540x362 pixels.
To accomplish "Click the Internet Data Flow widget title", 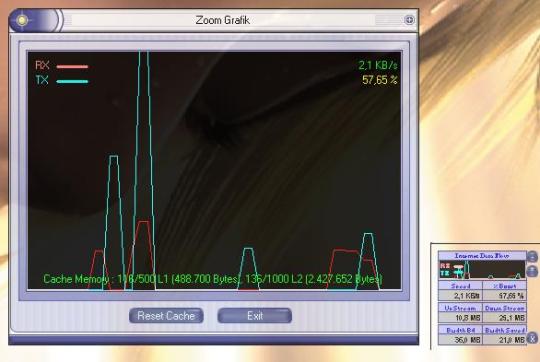I will click(482, 256).
